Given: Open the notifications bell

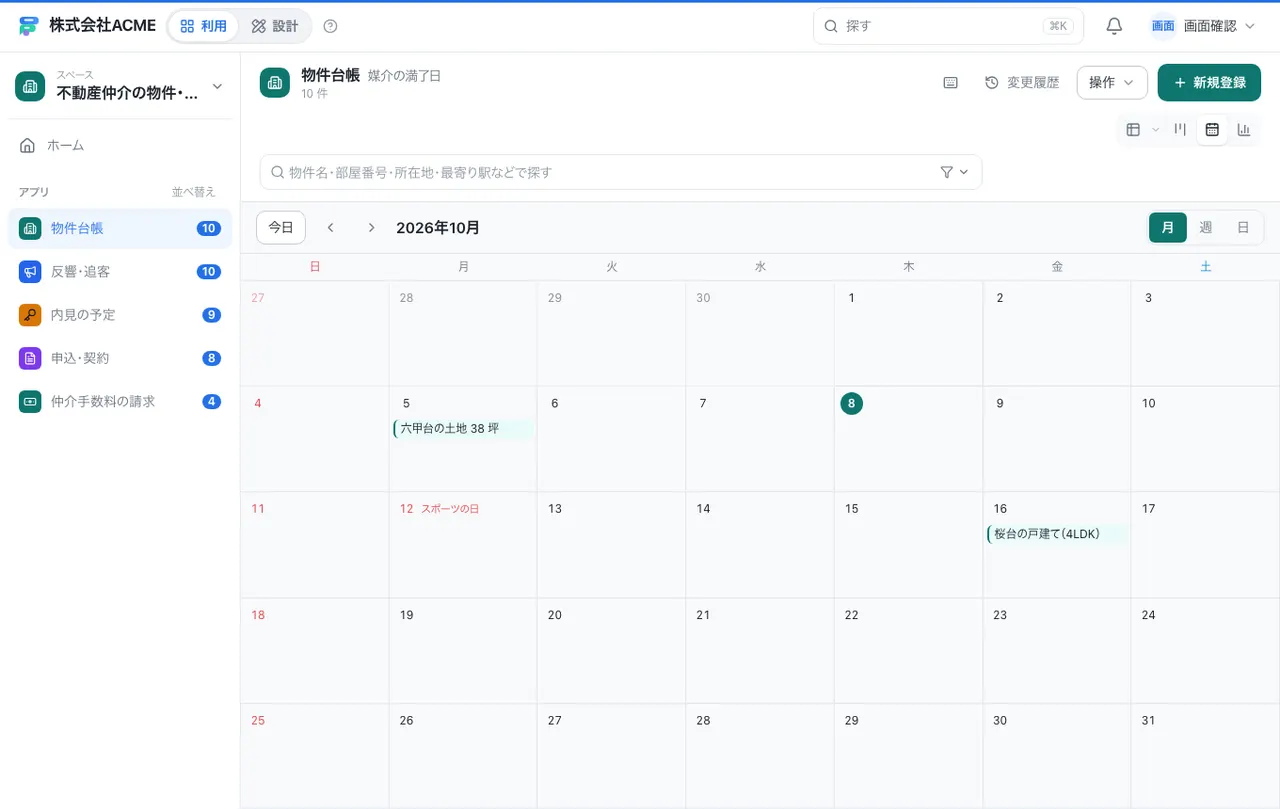Looking at the screenshot, I should click(1114, 26).
